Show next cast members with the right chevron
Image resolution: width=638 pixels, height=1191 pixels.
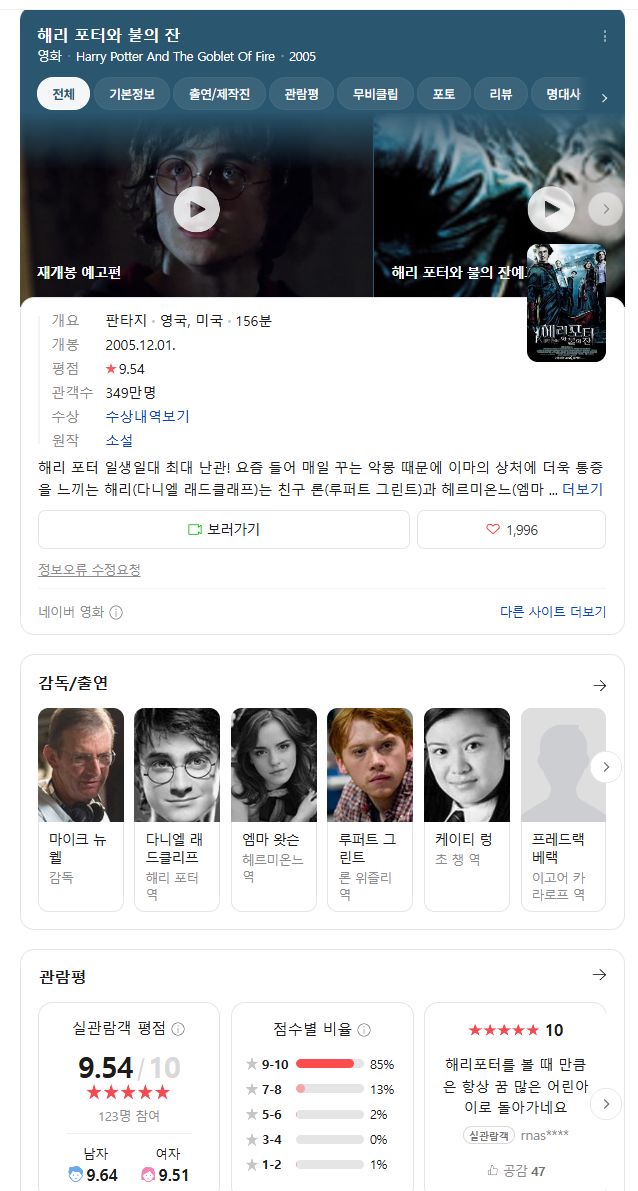(606, 767)
